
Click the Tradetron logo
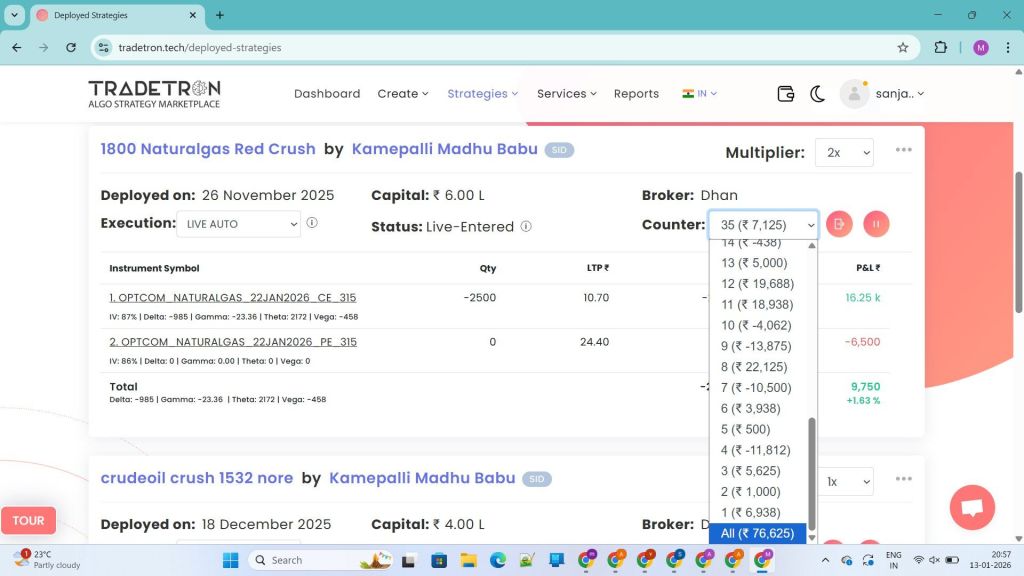(x=154, y=93)
